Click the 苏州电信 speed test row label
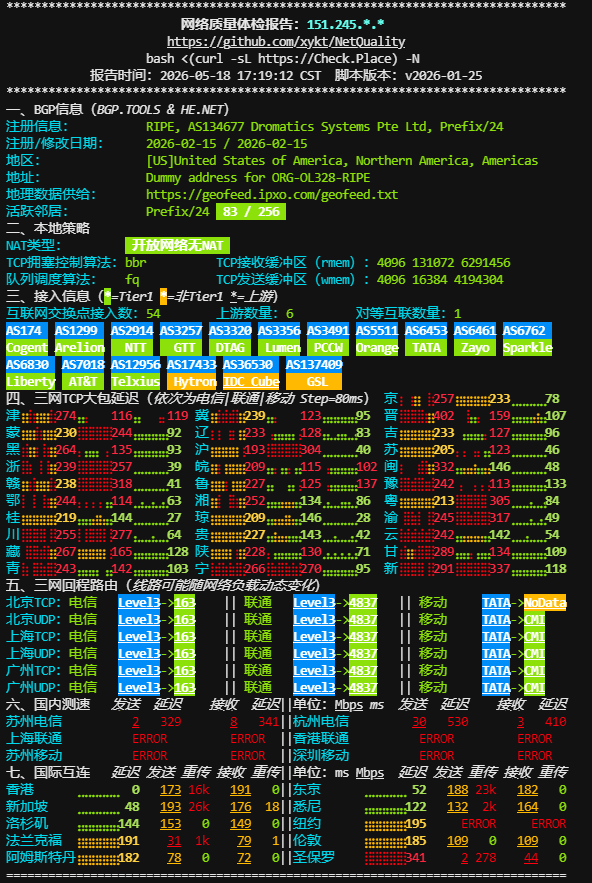Viewport: 592px width, 883px height. click(x=34, y=721)
